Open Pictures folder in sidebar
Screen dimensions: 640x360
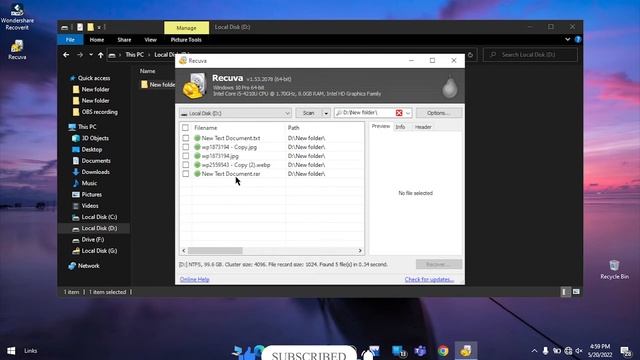coord(91,195)
